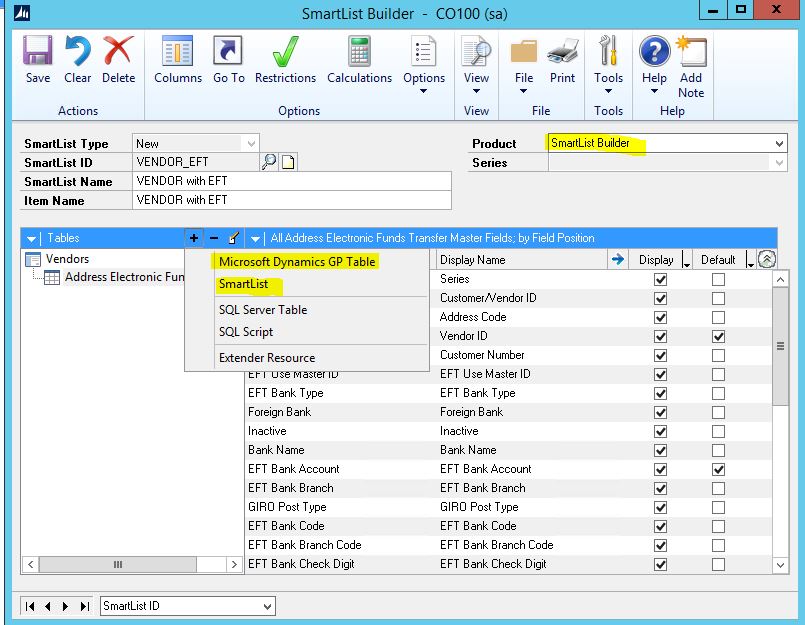Open SmartList ID lookup magnifier
Screen dimensions: 805x625
pos(269,162)
